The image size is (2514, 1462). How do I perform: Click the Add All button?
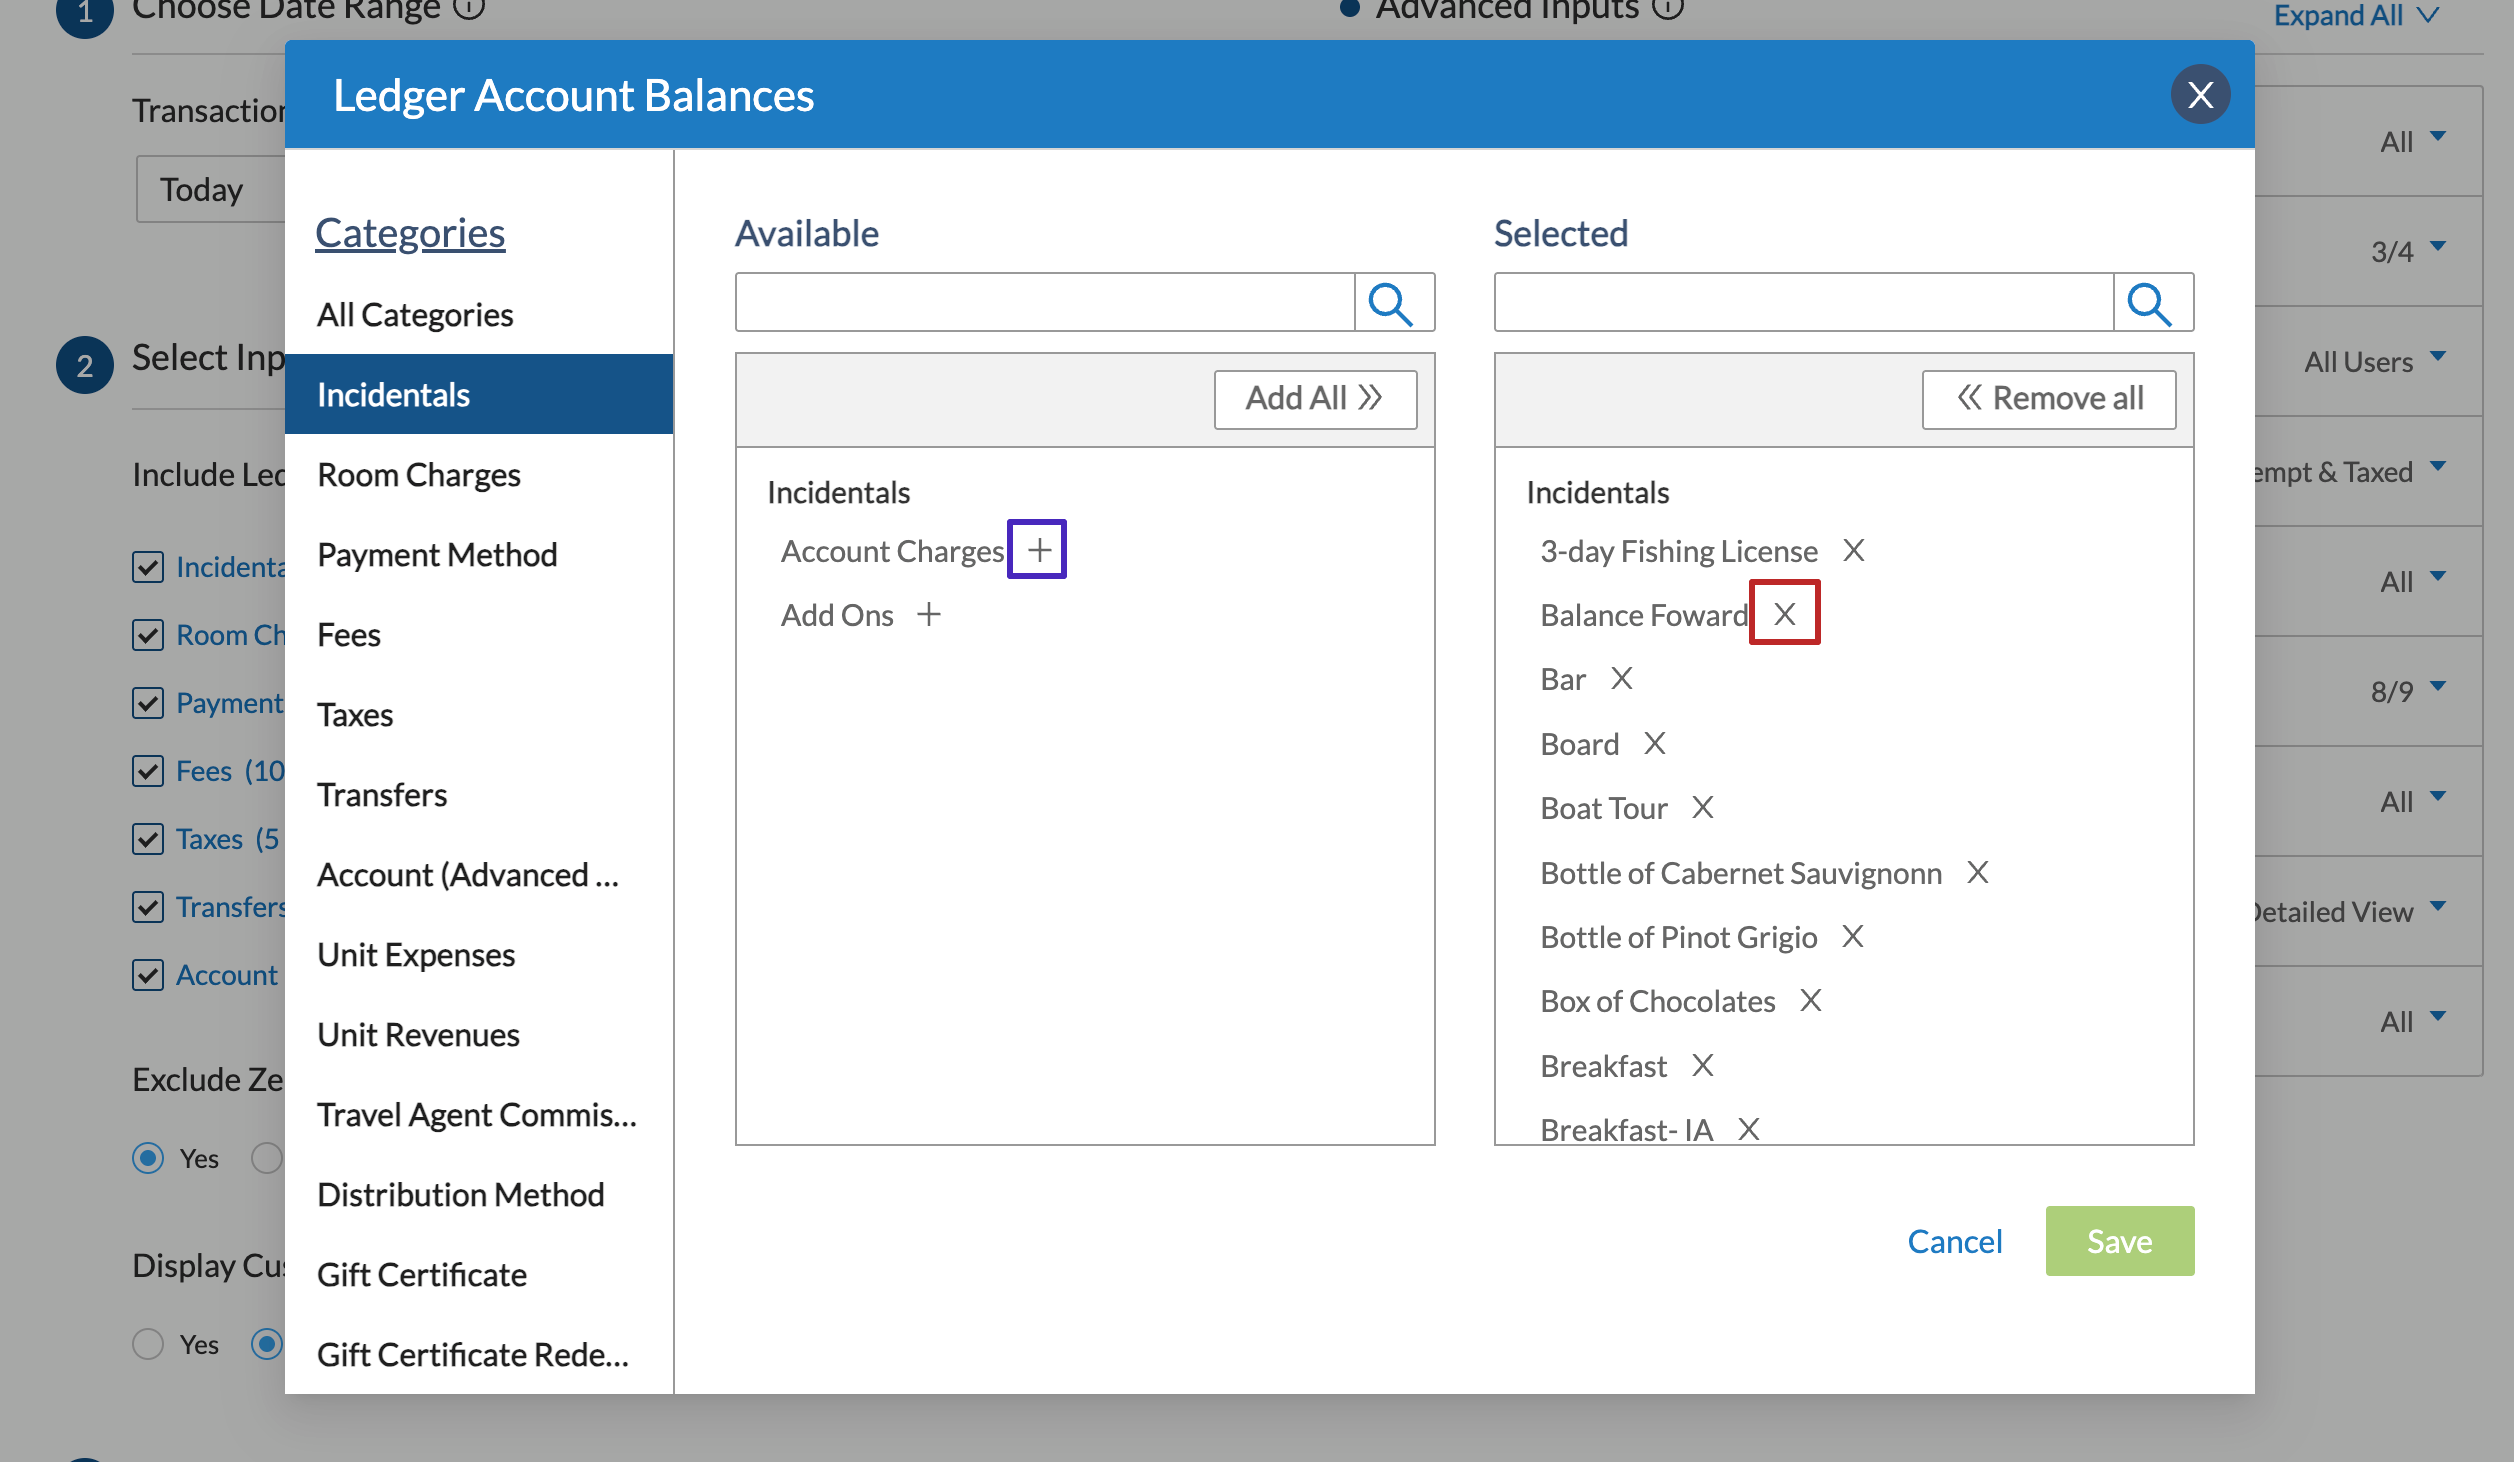tap(1314, 398)
